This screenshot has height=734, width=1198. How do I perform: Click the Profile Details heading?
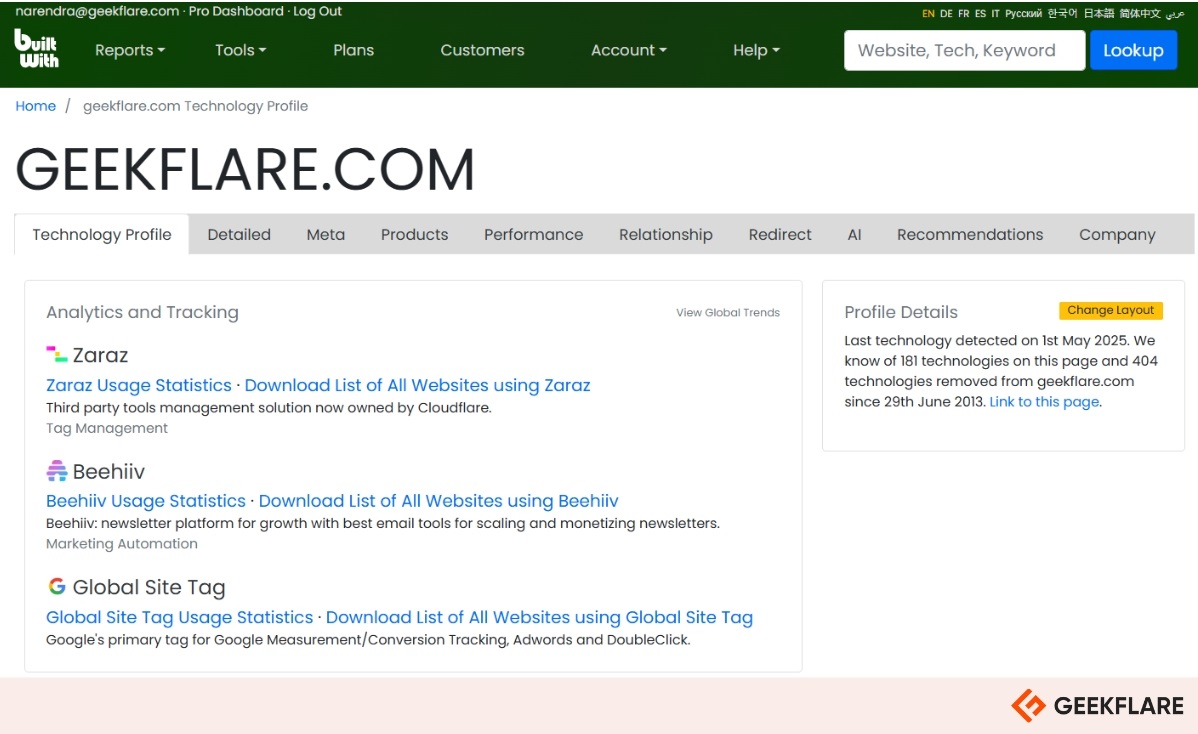click(901, 312)
